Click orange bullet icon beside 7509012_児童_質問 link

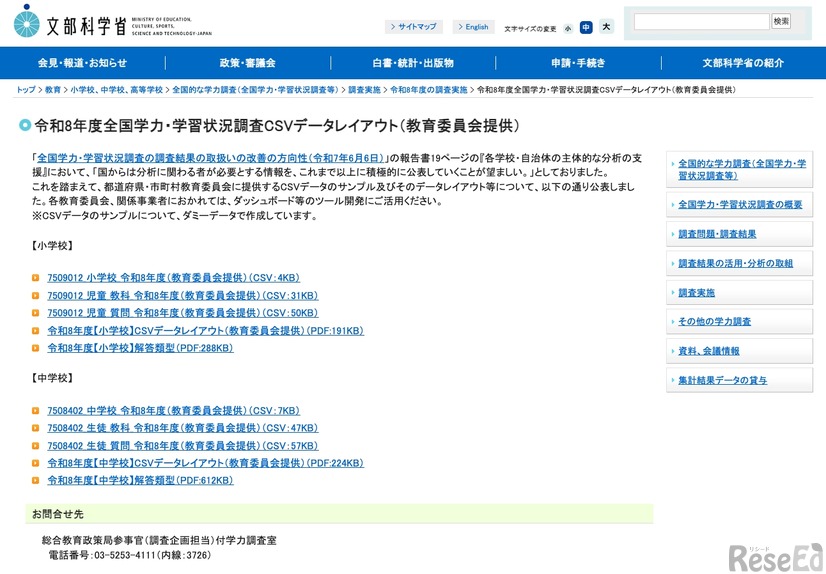pyautogui.click(x=35, y=313)
